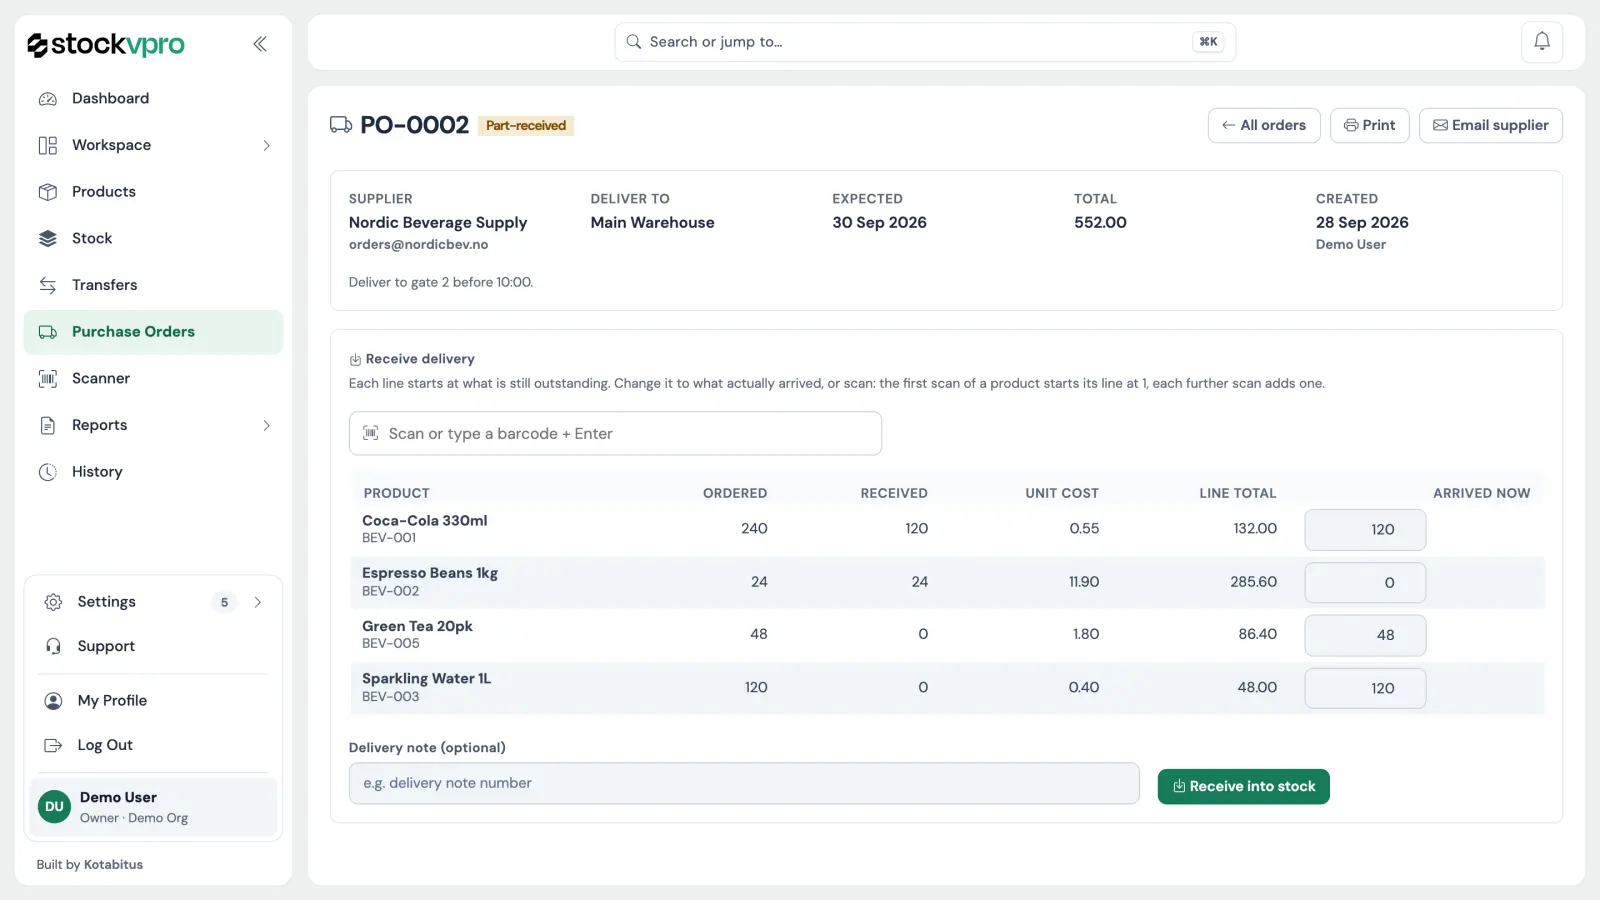Click the Purchase Orders truck icon in sidebar

click(48, 332)
